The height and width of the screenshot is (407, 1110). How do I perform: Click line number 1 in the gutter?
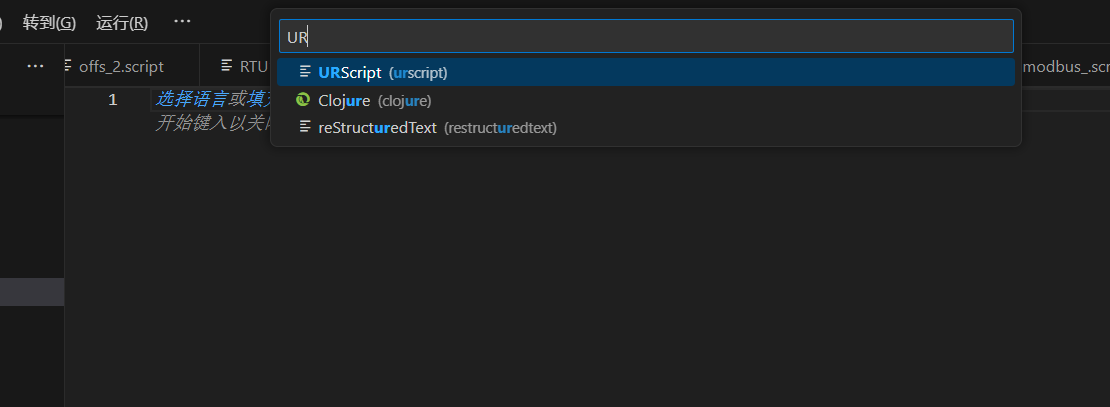[112, 99]
